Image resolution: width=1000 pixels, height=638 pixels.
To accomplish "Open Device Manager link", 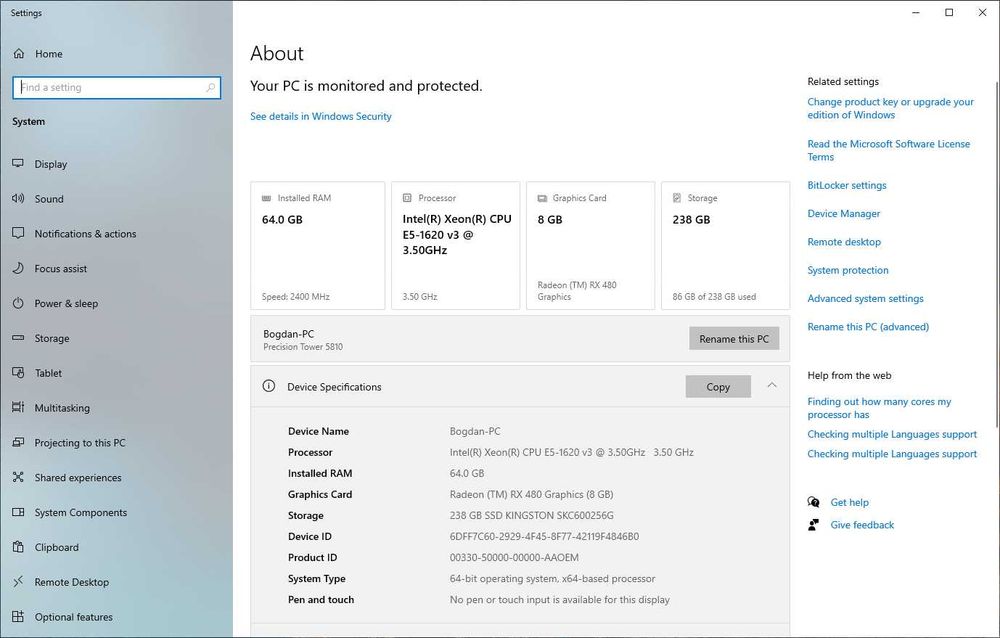I will [x=844, y=213].
